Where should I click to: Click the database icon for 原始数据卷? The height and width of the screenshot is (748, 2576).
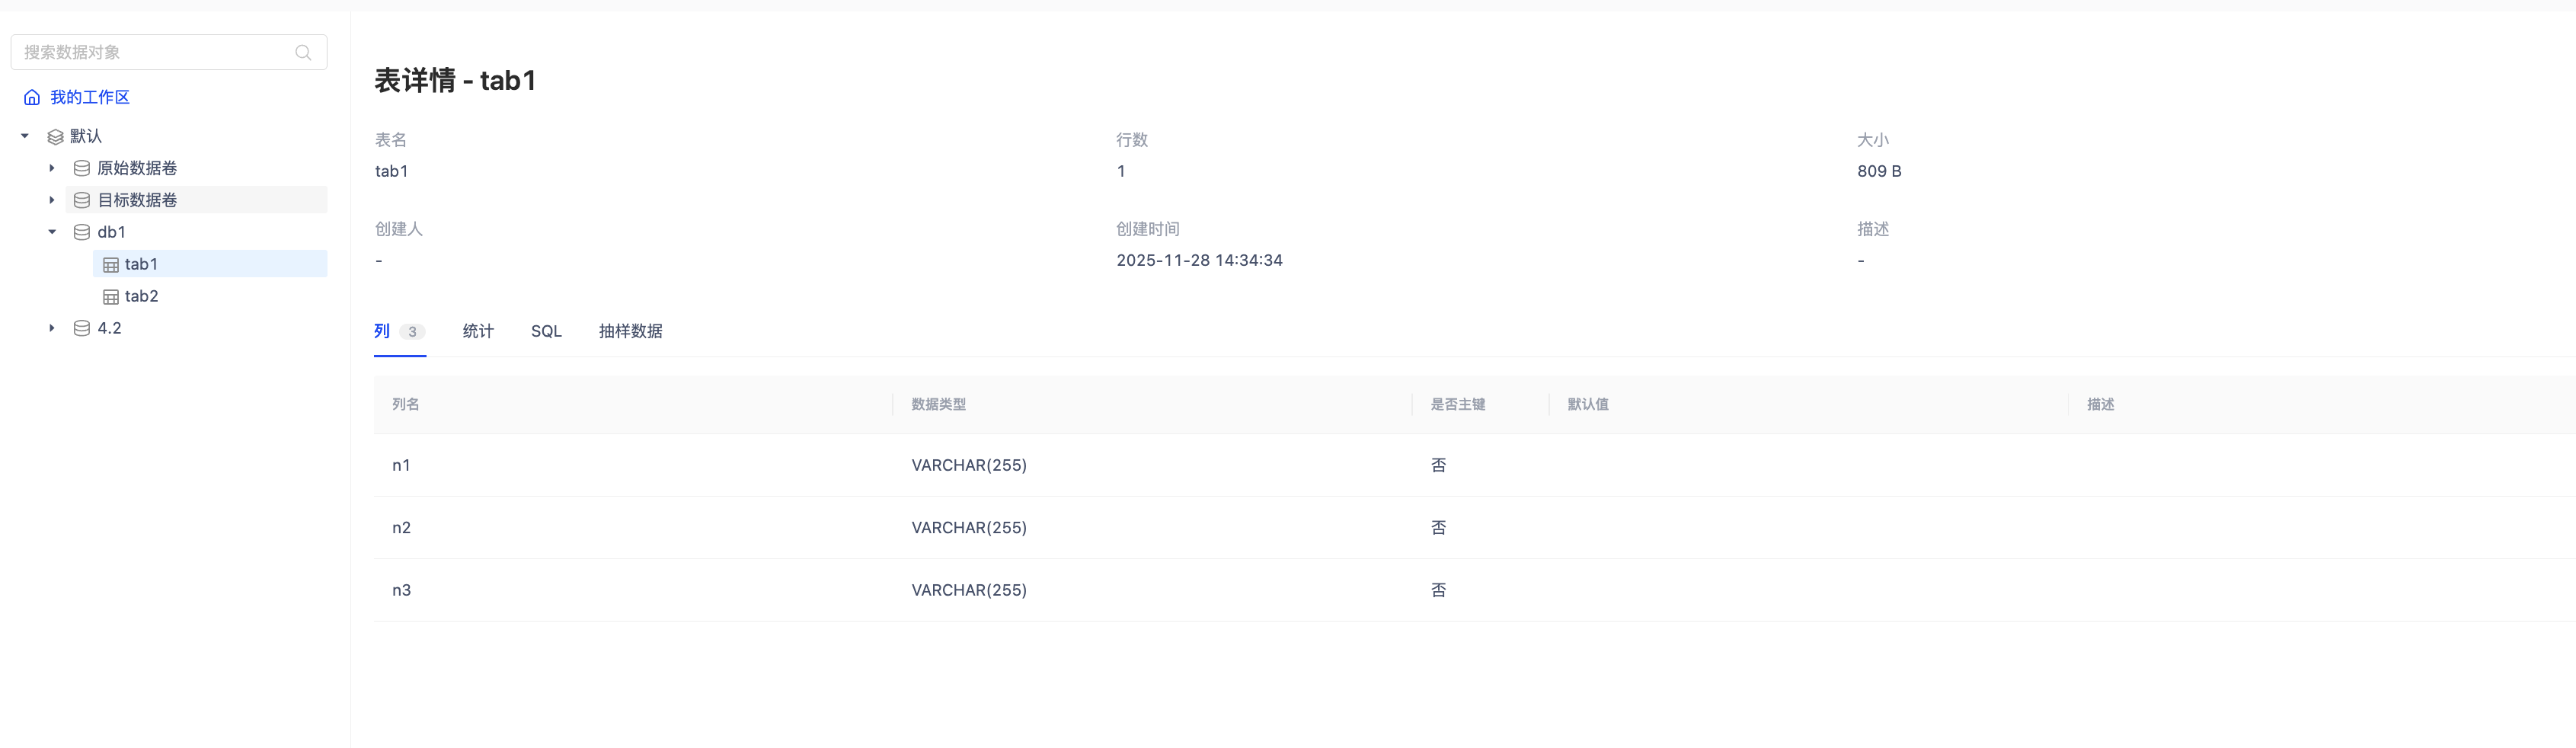pyautogui.click(x=82, y=168)
